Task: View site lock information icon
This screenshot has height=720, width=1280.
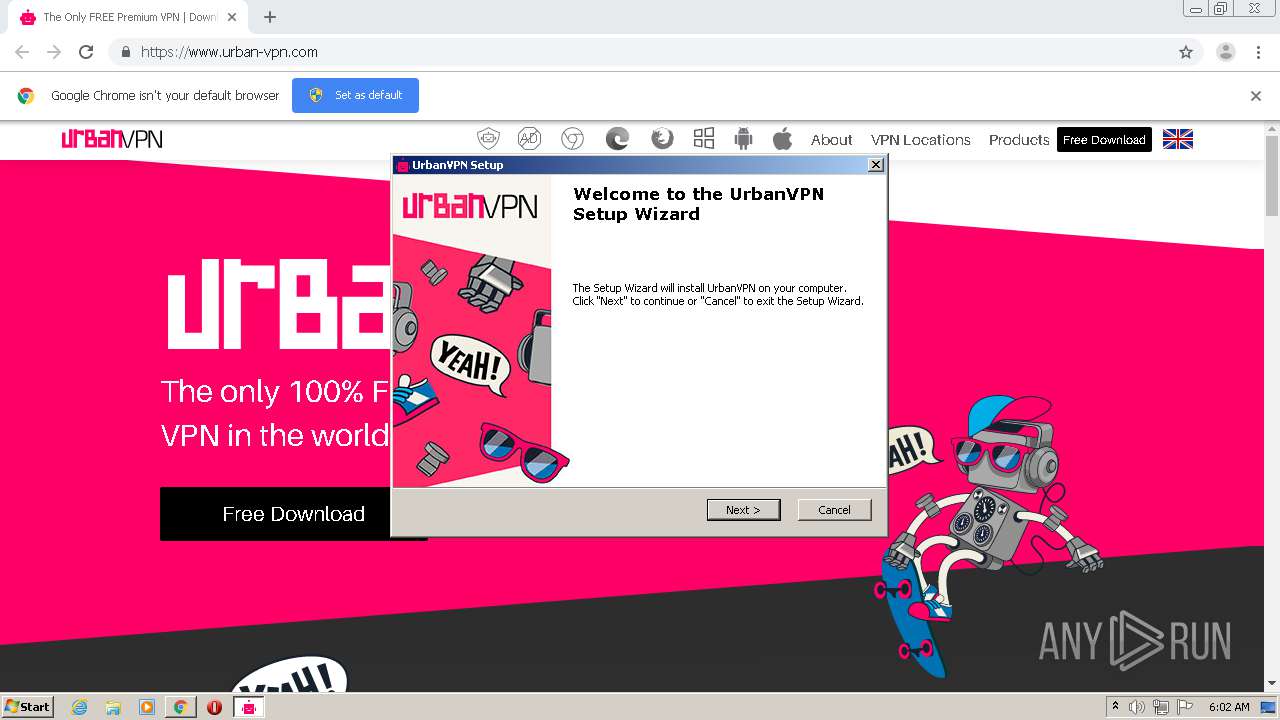Action: pos(125,52)
